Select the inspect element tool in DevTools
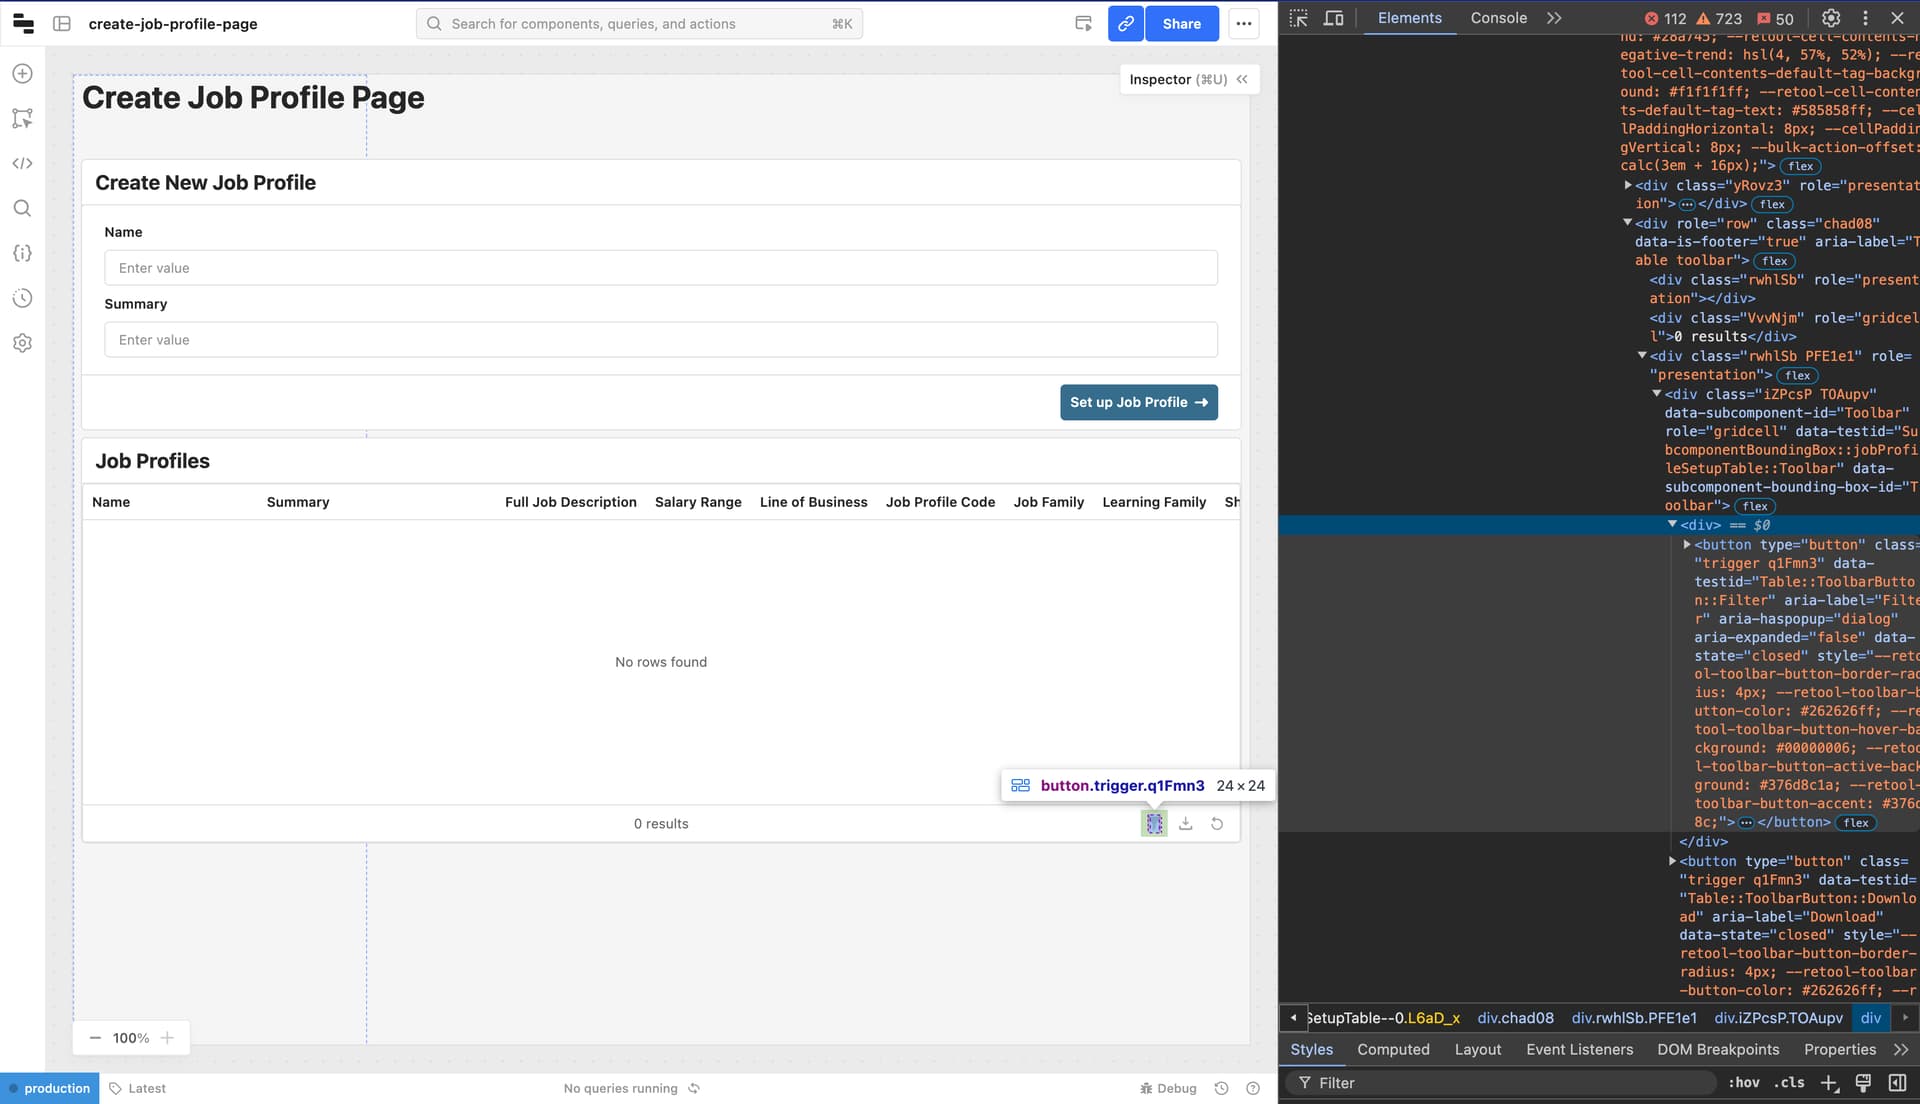Screen dimensions: 1920x1104 [x=1298, y=18]
